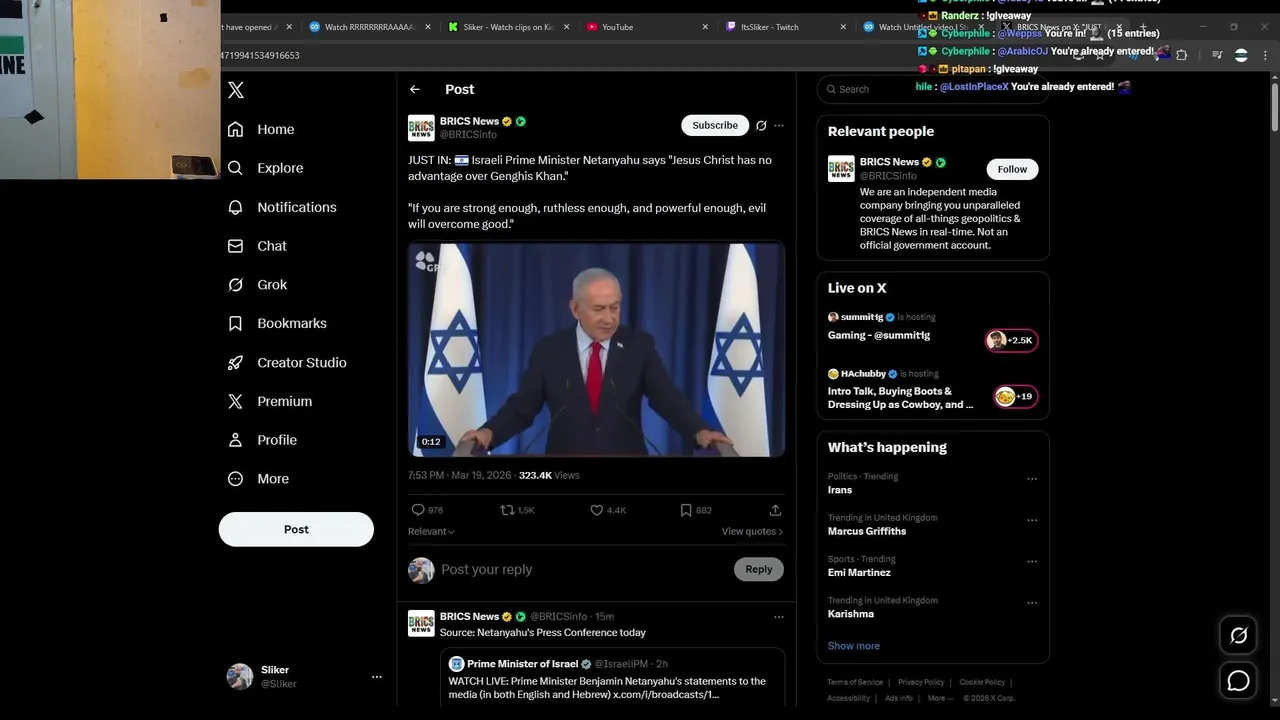
Task: Click the gray Reply button
Action: 759,569
